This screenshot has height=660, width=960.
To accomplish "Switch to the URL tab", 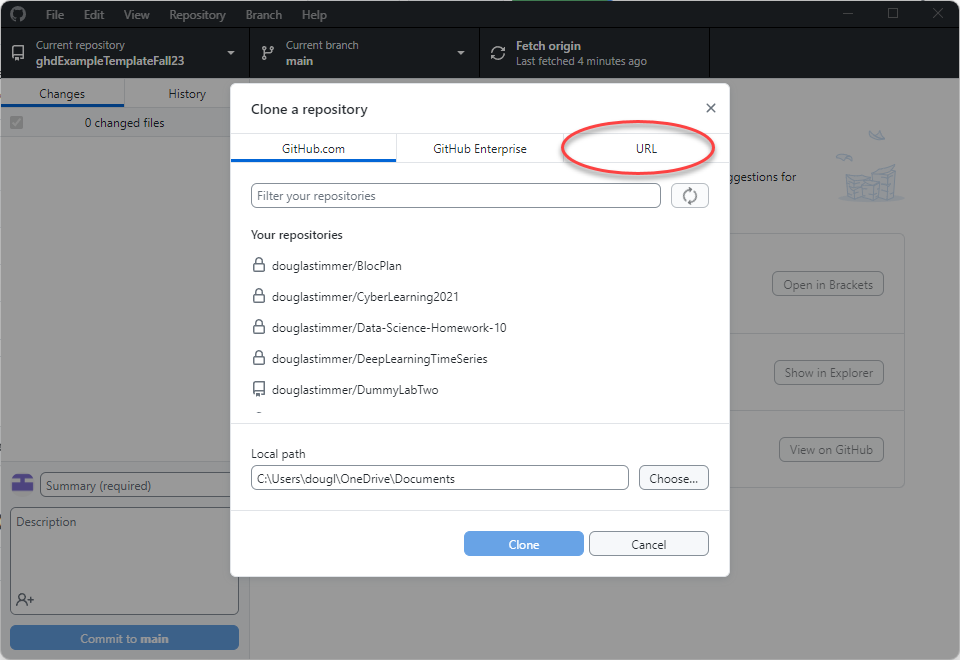I will [x=646, y=149].
